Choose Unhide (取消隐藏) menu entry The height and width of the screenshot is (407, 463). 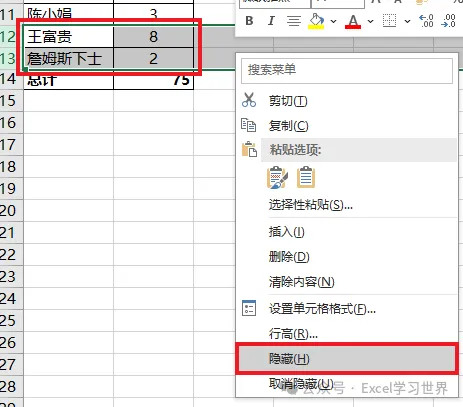347,384
